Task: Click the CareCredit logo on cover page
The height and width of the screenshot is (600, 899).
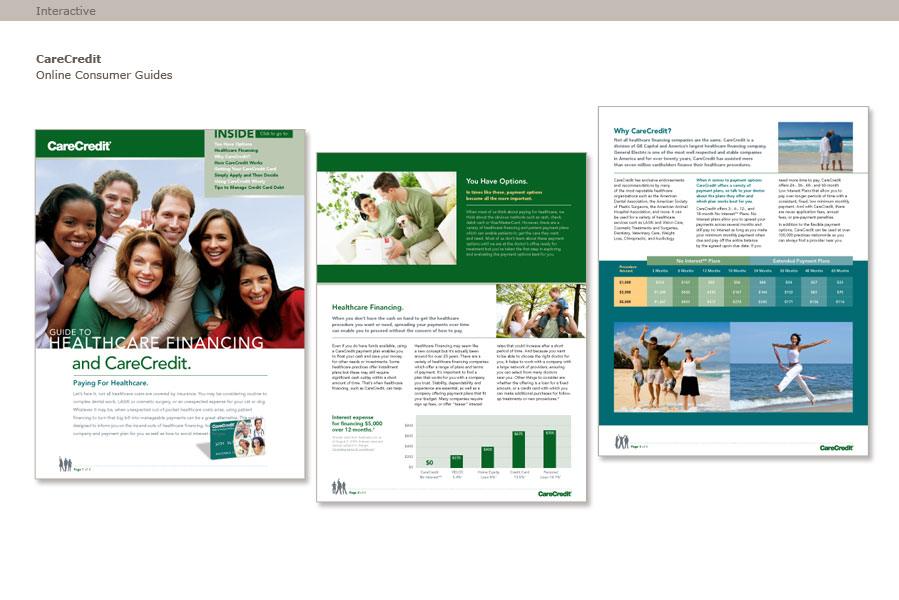Action: tap(79, 146)
